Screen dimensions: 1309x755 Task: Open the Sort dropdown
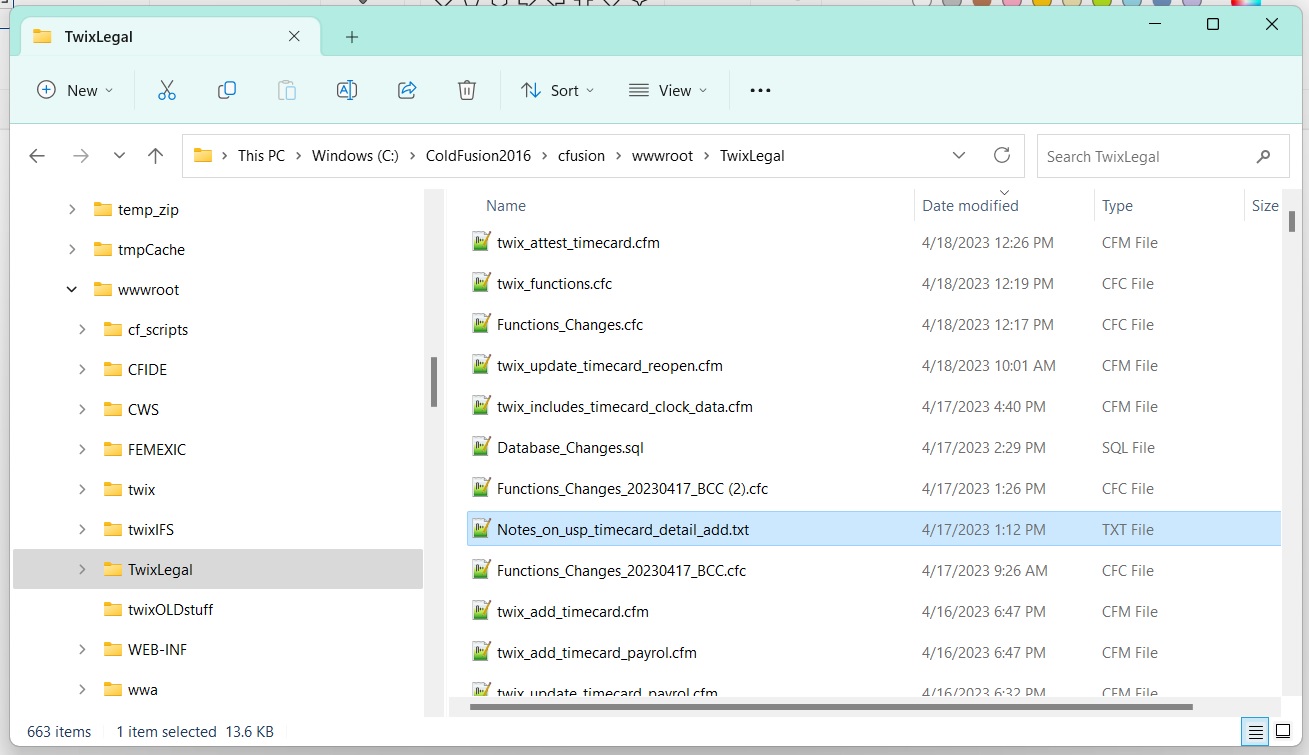[x=557, y=90]
